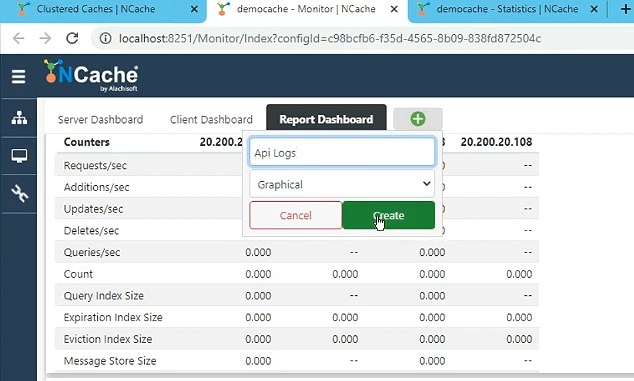Focus the dashboard name field with Api Logs
The image size is (634, 381).
click(x=342, y=152)
